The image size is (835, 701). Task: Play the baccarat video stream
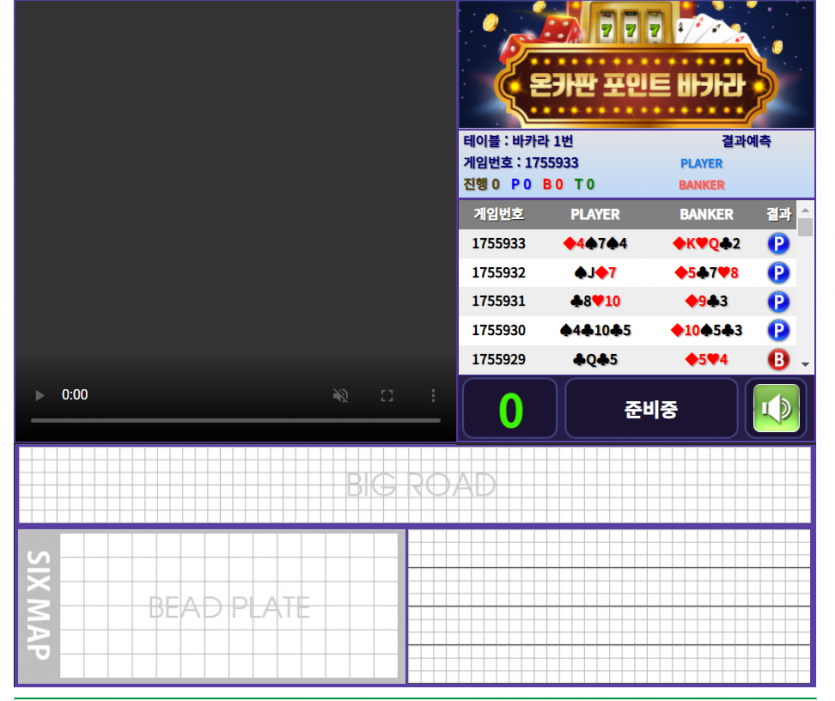(x=39, y=395)
